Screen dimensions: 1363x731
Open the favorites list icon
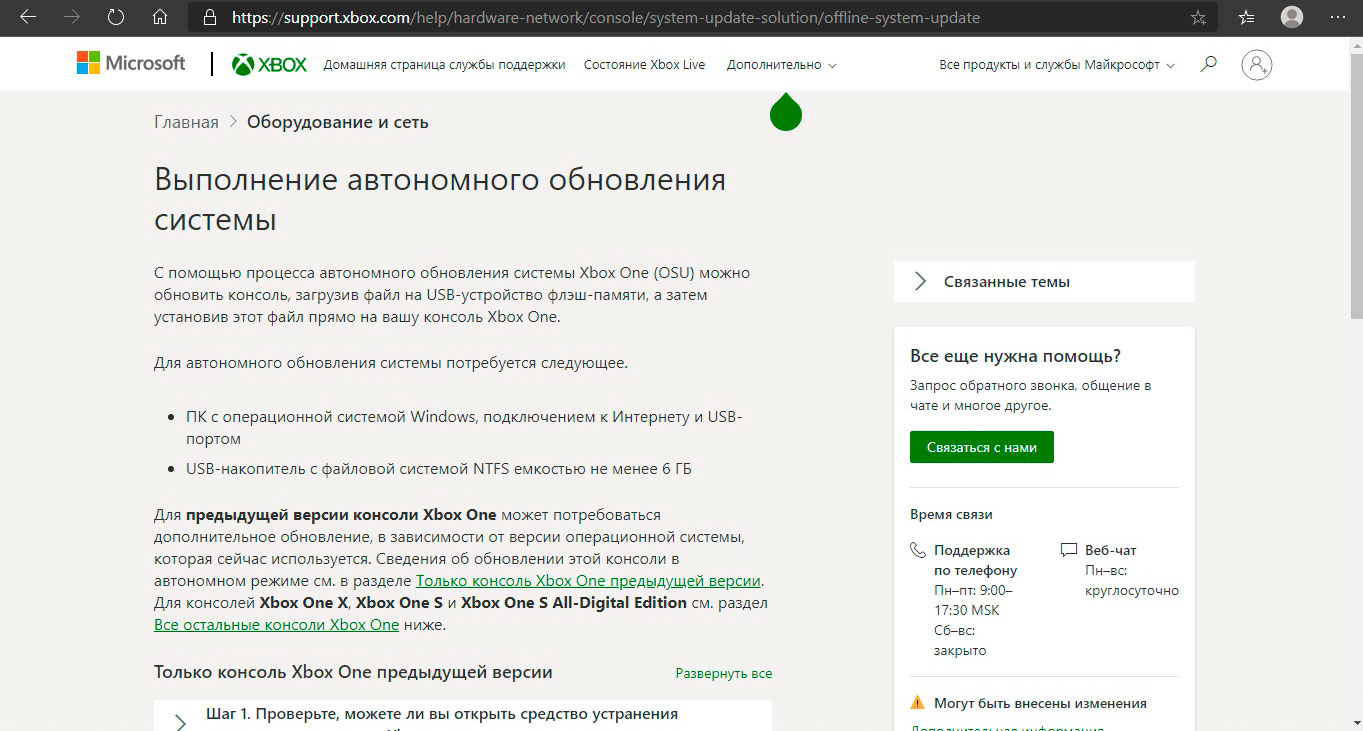pyautogui.click(x=1246, y=17)
